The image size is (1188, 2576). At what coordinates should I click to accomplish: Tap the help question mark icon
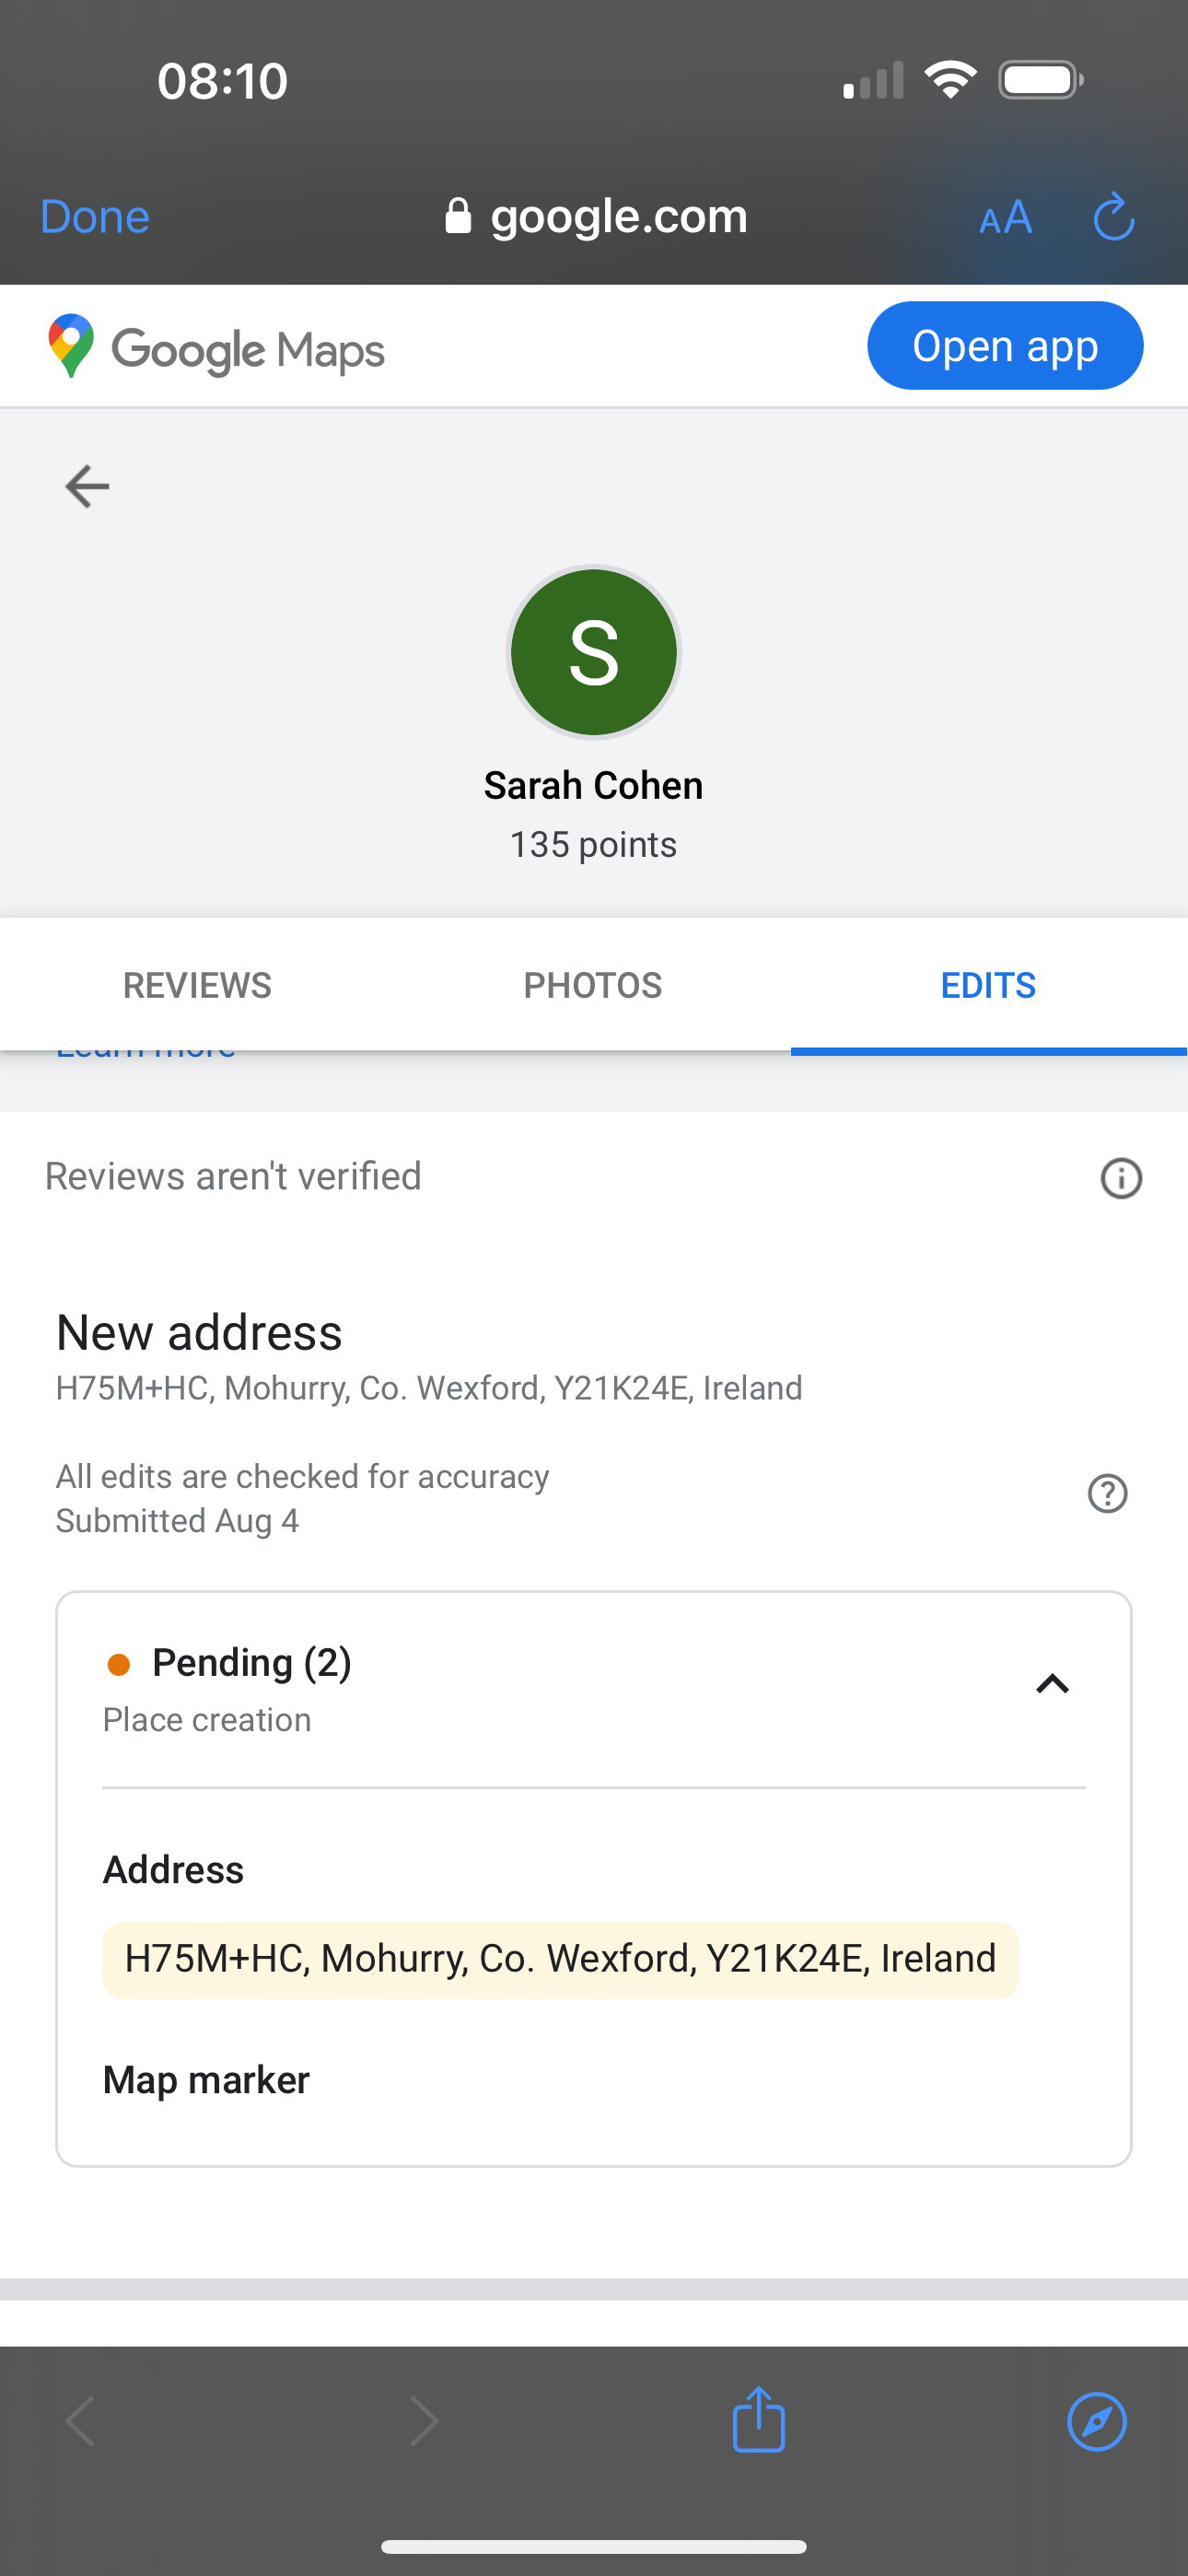pos(1107,1494)
